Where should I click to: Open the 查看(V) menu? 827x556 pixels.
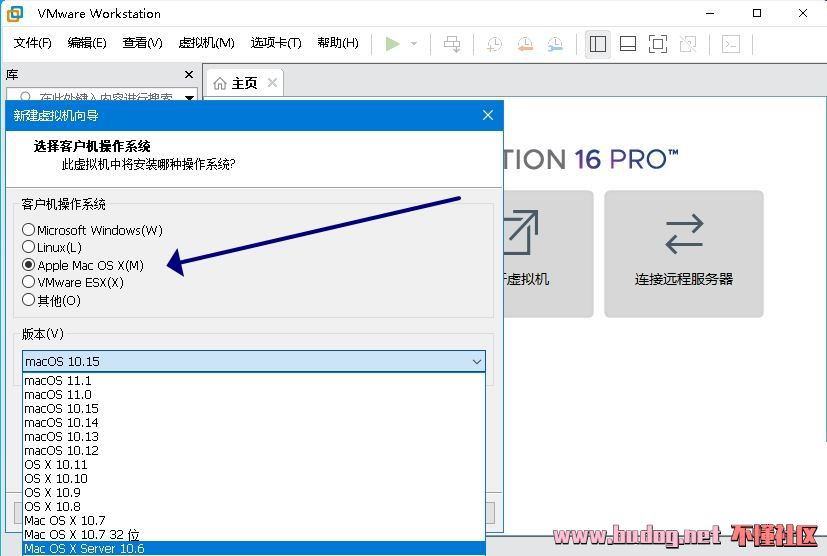(142, 43)
